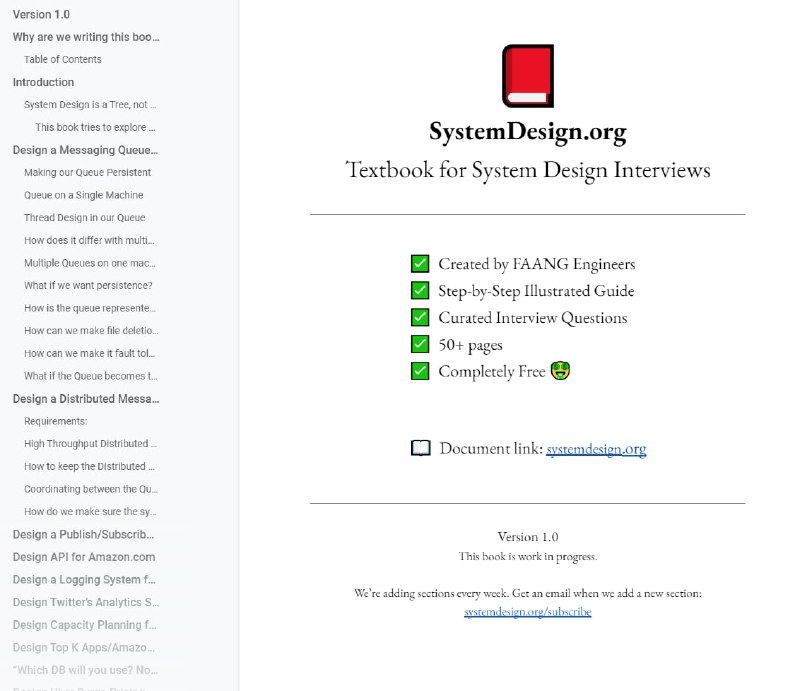800x691 pixels.
Task: Open the systemdesign.org document link
Action: [596, 449]
